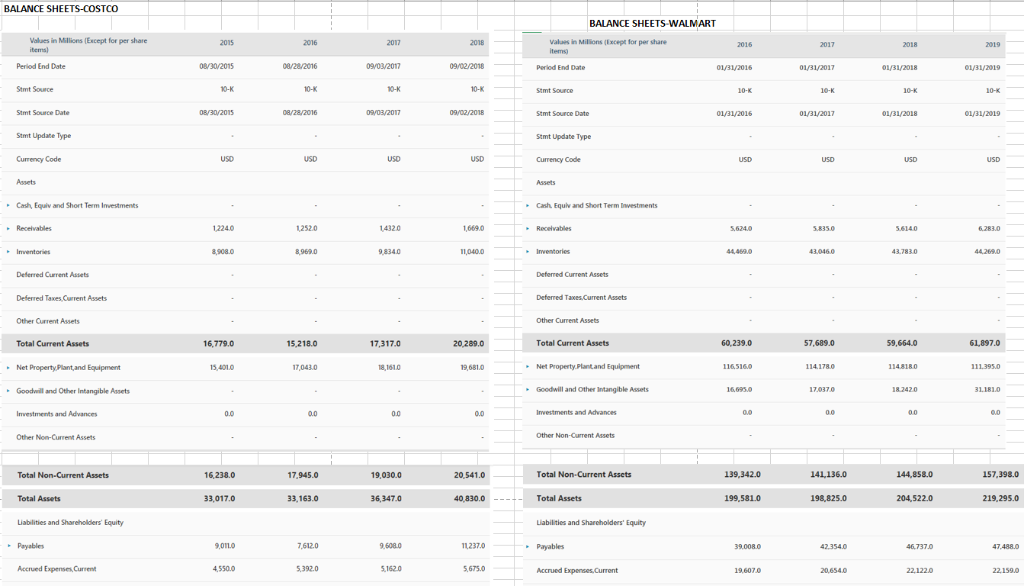The width and height of the screenshot is (1024, 586).
Task: Expand the Costco Receivables row
Action: 8,228
